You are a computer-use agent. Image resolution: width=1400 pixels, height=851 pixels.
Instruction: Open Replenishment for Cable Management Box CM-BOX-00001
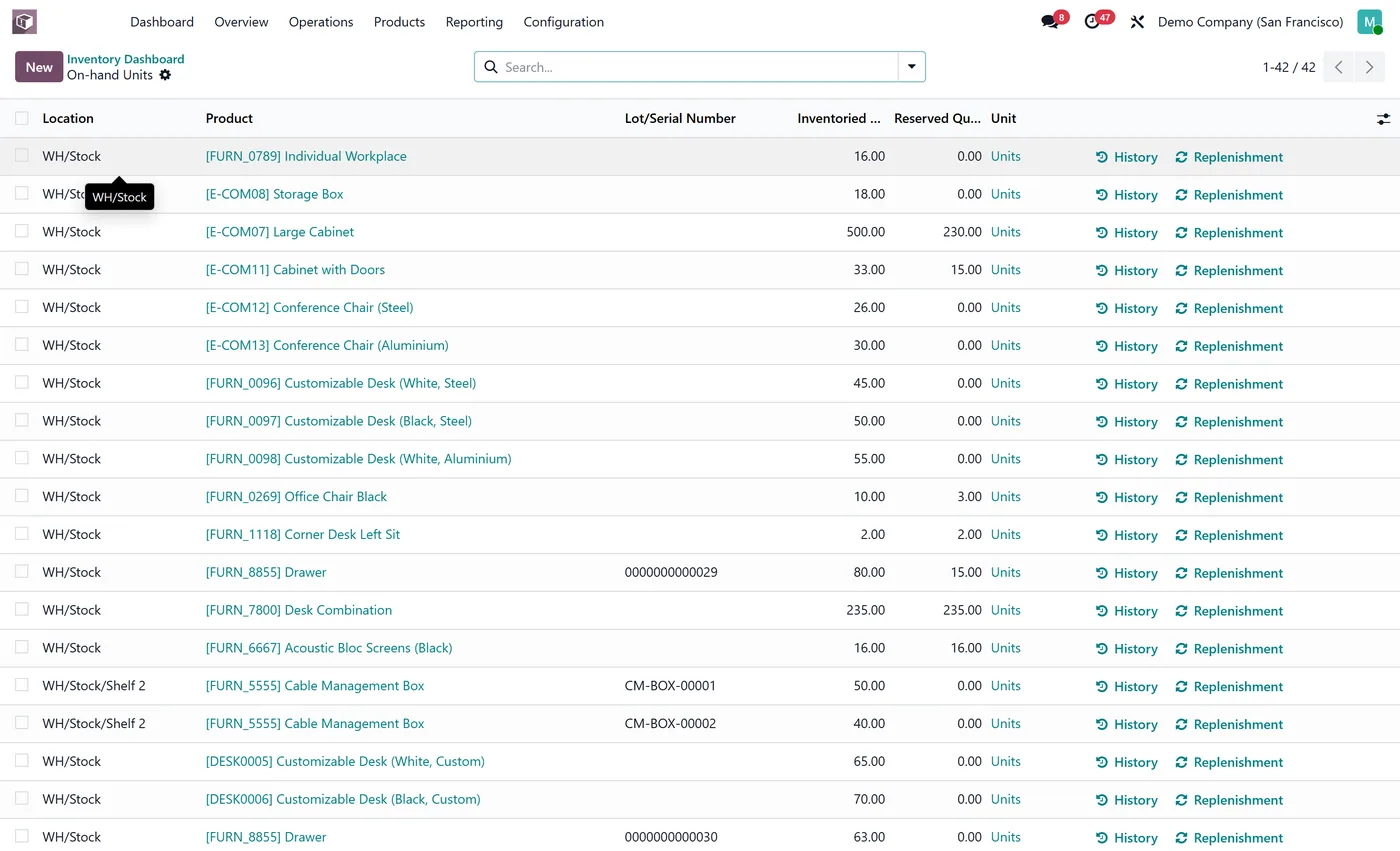pos(1229,686)
